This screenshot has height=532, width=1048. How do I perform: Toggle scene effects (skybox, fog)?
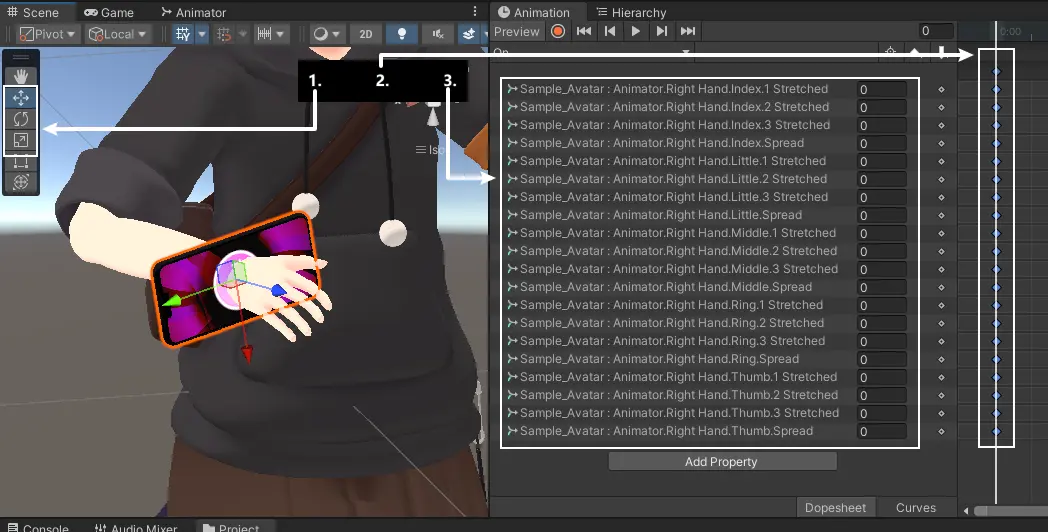point(469,34)
